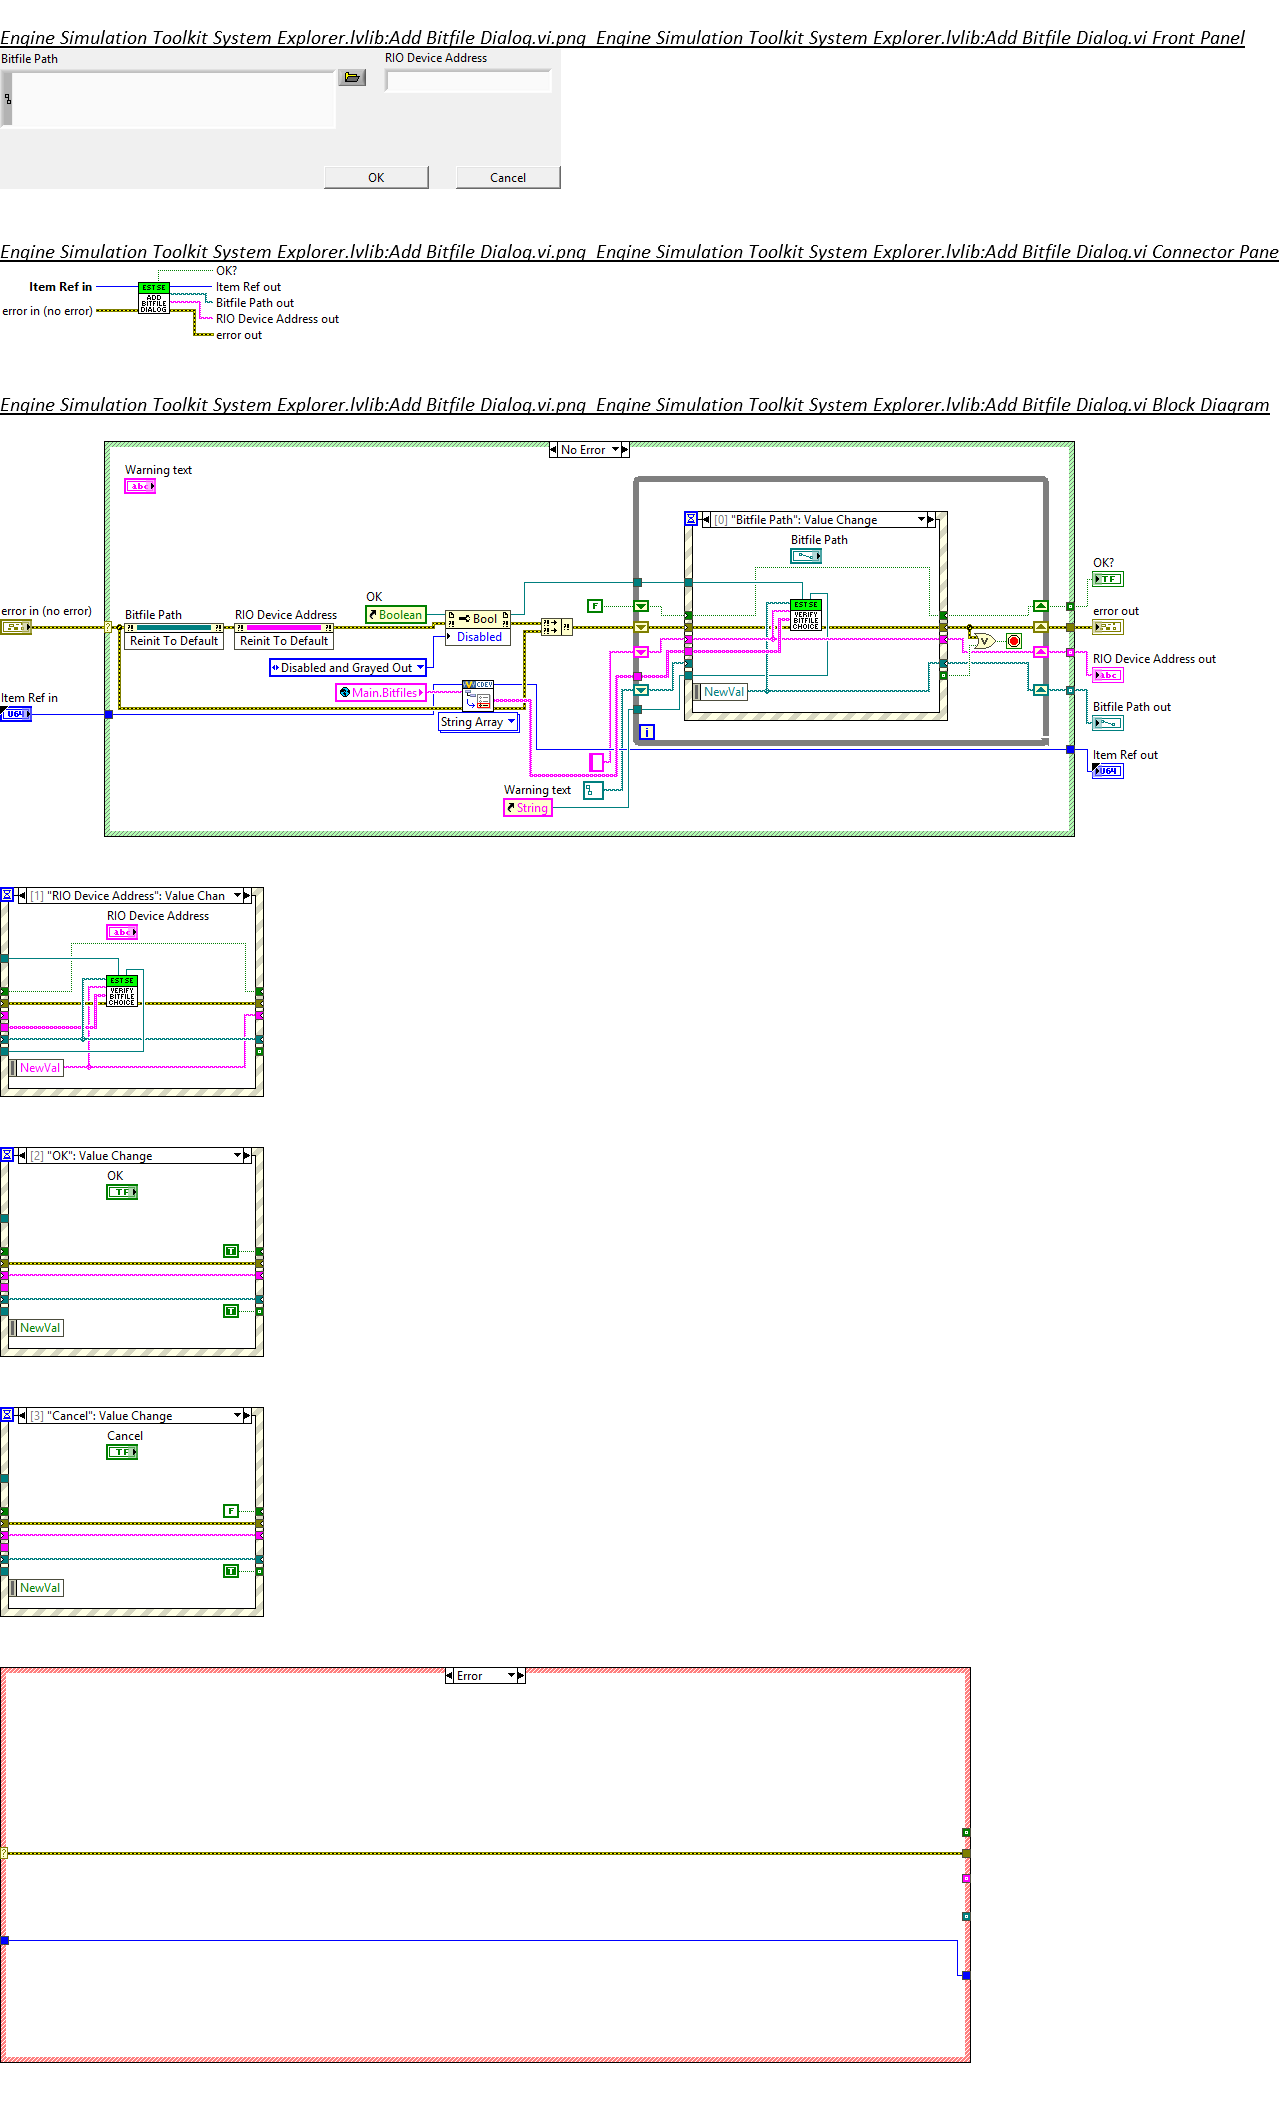The width and height of the screenshot is (1279, 2113).
Task: Click the timeout hourglass of the Cancel event structure
Action: point(7,1415)
